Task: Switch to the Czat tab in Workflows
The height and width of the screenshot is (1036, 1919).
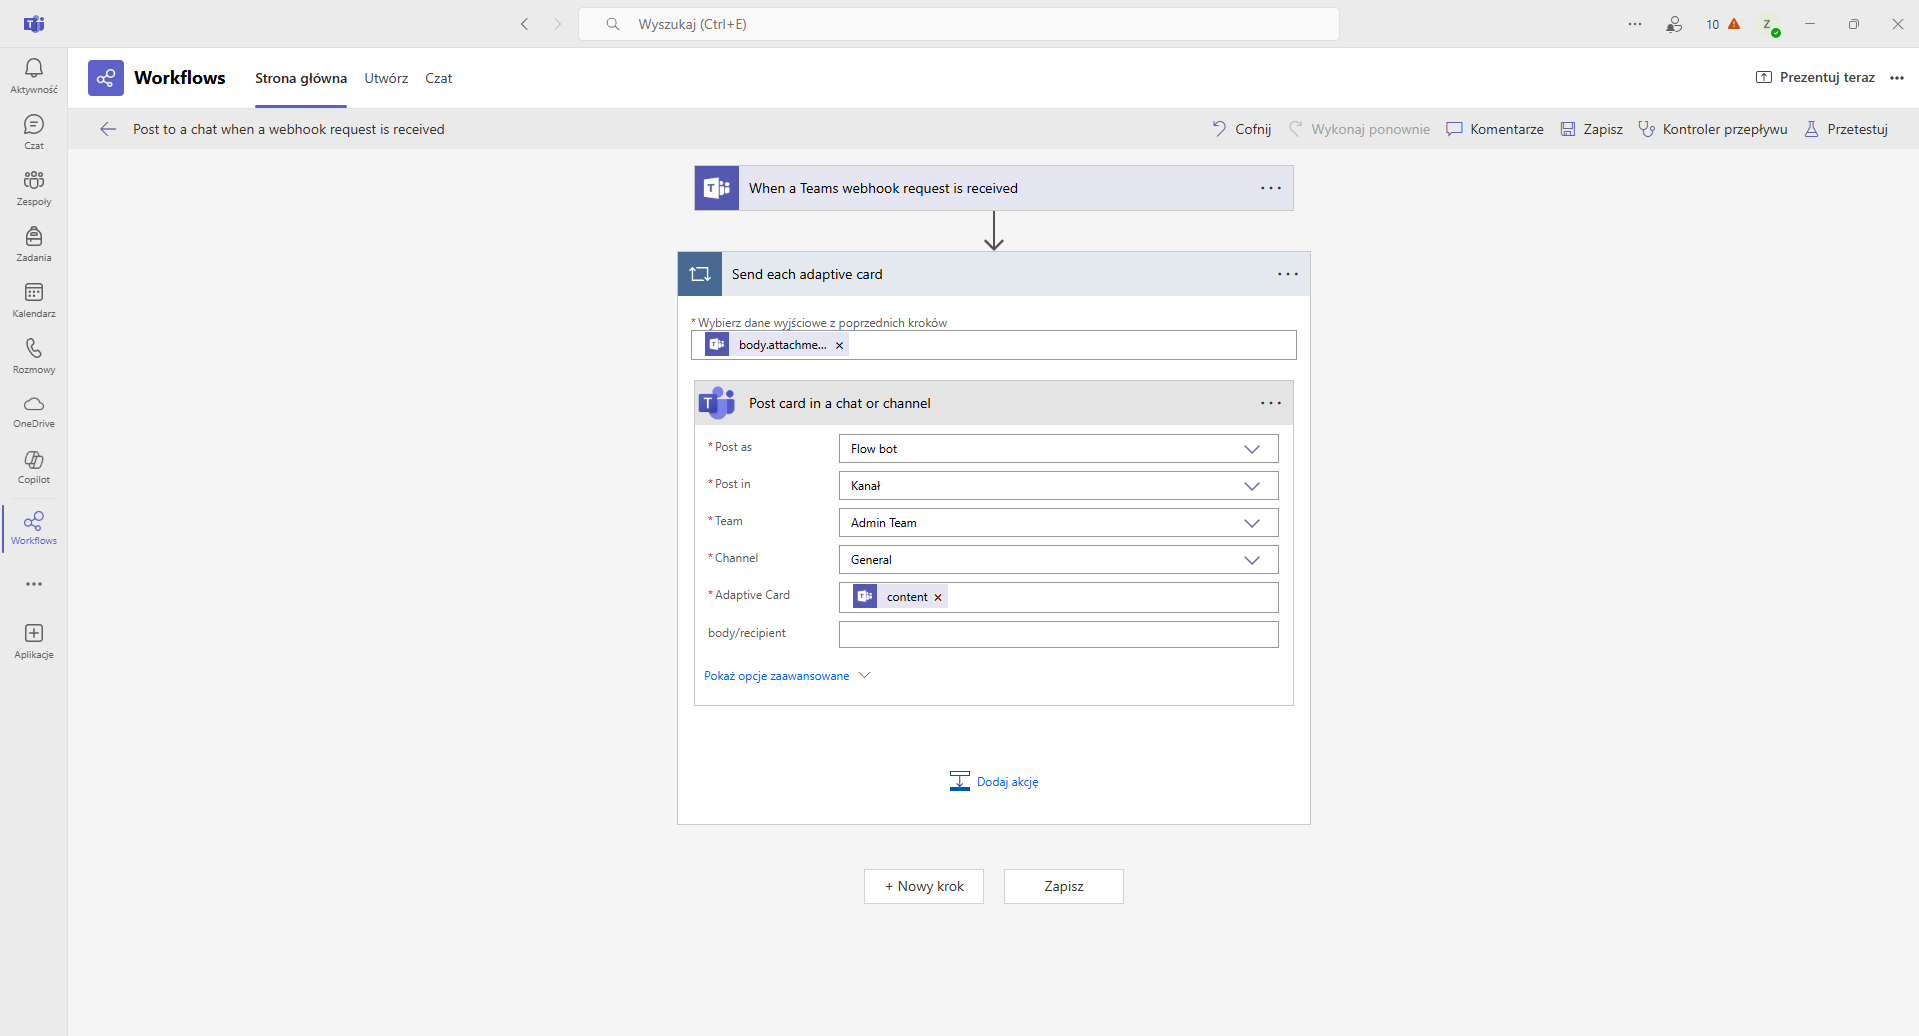Action: click(x=438, y=78)
